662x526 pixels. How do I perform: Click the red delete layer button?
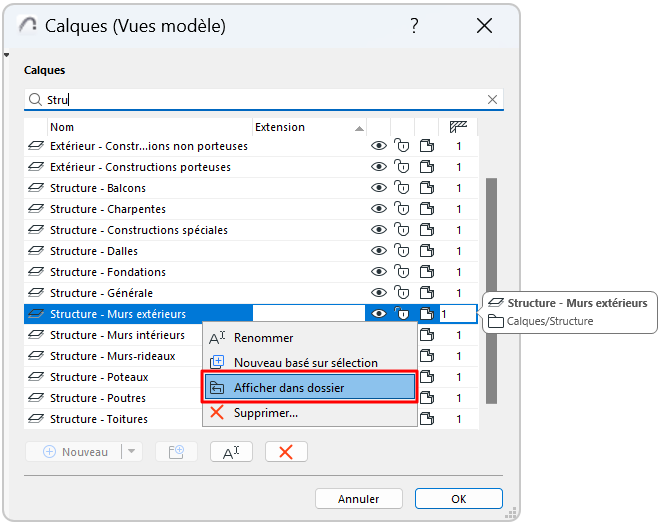click(x=286, y=452)
